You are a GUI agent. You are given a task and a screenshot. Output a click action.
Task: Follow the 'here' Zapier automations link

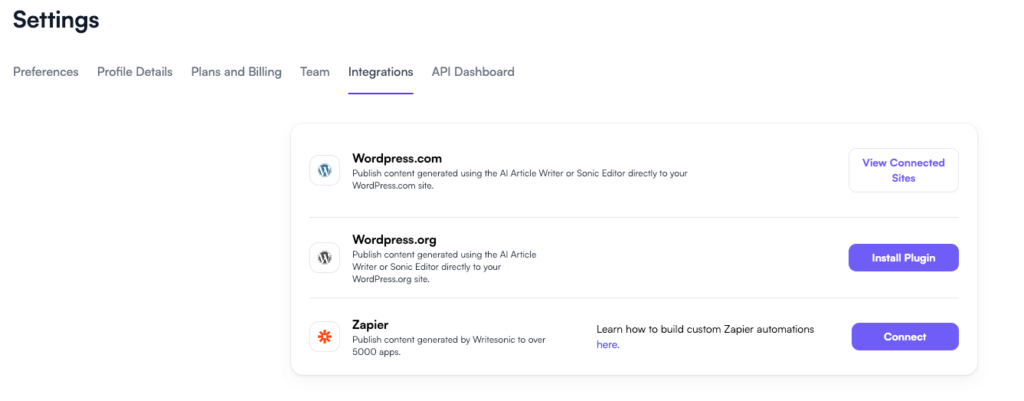pyautogui.click(x=608, y=345)
